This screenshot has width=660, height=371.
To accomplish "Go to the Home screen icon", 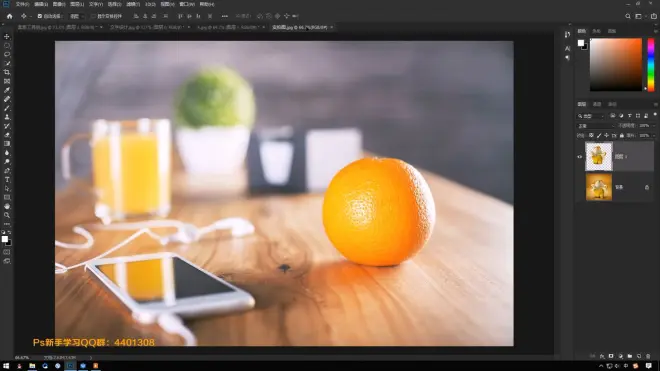I will pyautogui.click(x=10, y=16).
